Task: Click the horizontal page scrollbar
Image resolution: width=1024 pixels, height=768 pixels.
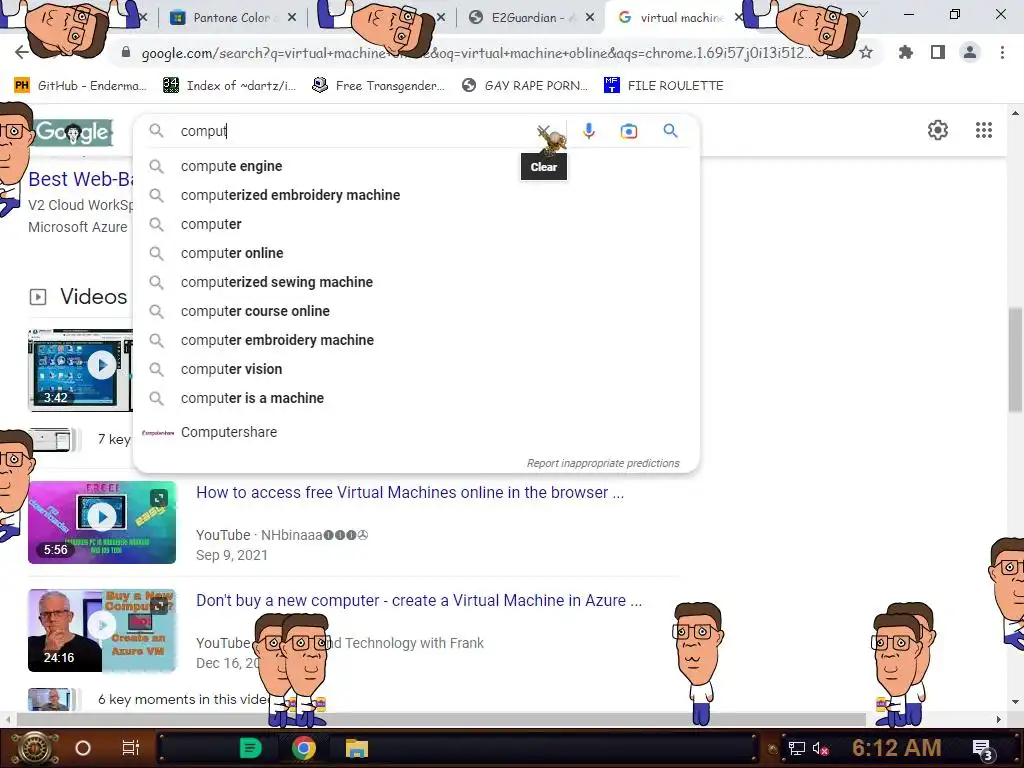Action: [x=441, y=719]
